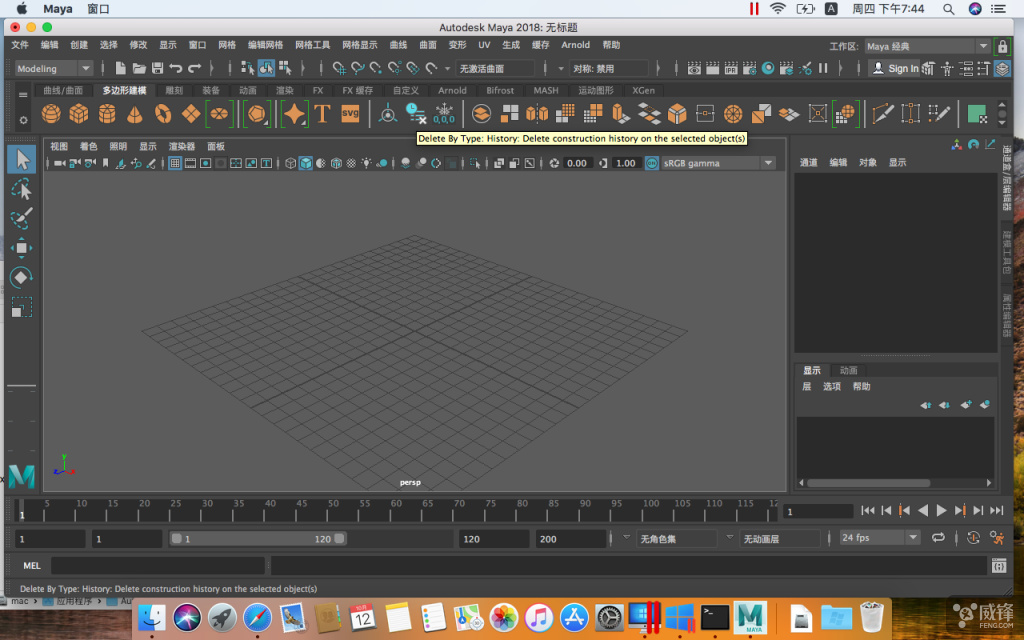
Task: Open the 无角色集 character set dropdown
Action: (676, 539)
